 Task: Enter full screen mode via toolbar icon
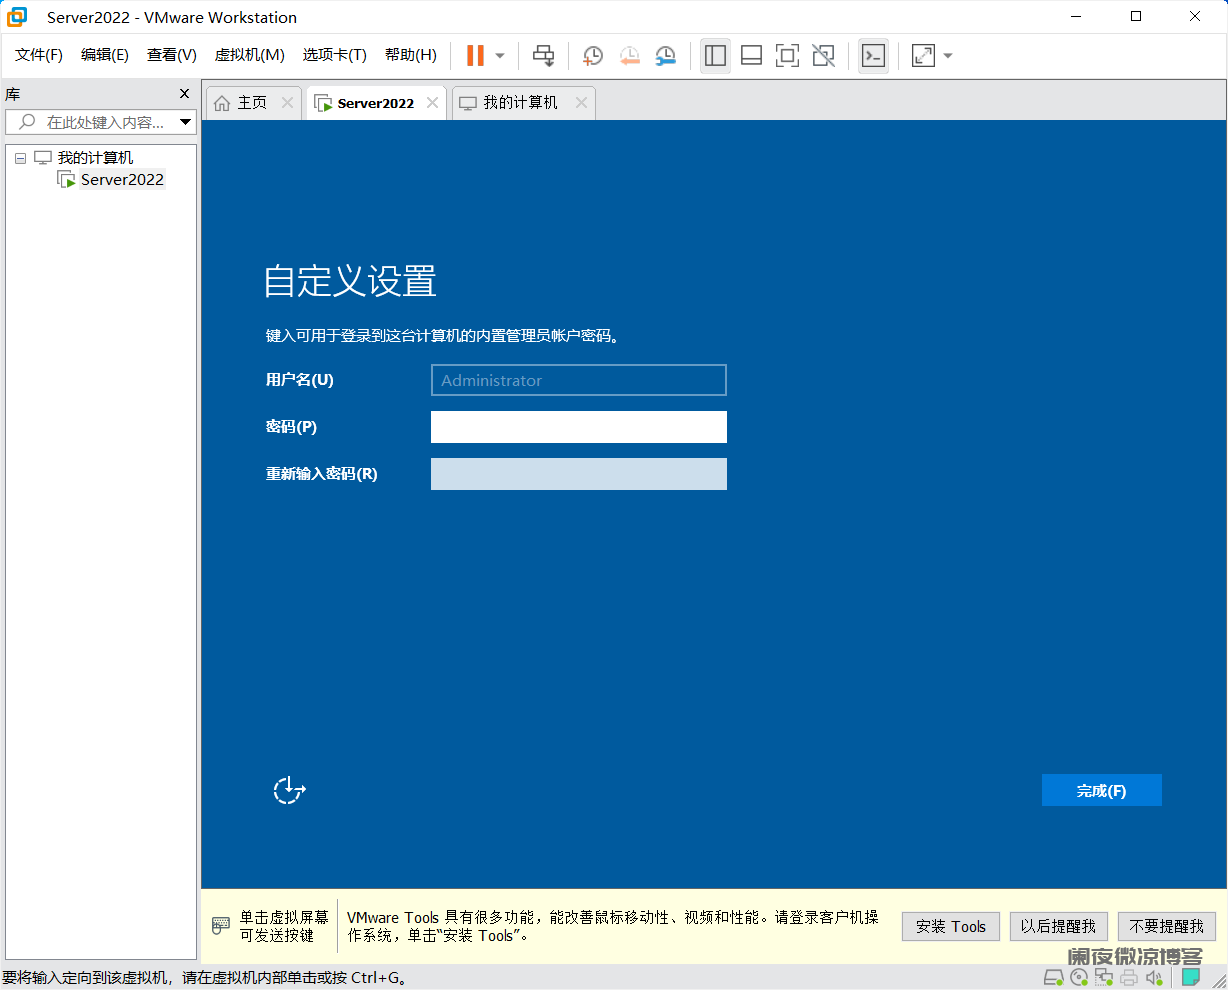[x=787, y=56]
